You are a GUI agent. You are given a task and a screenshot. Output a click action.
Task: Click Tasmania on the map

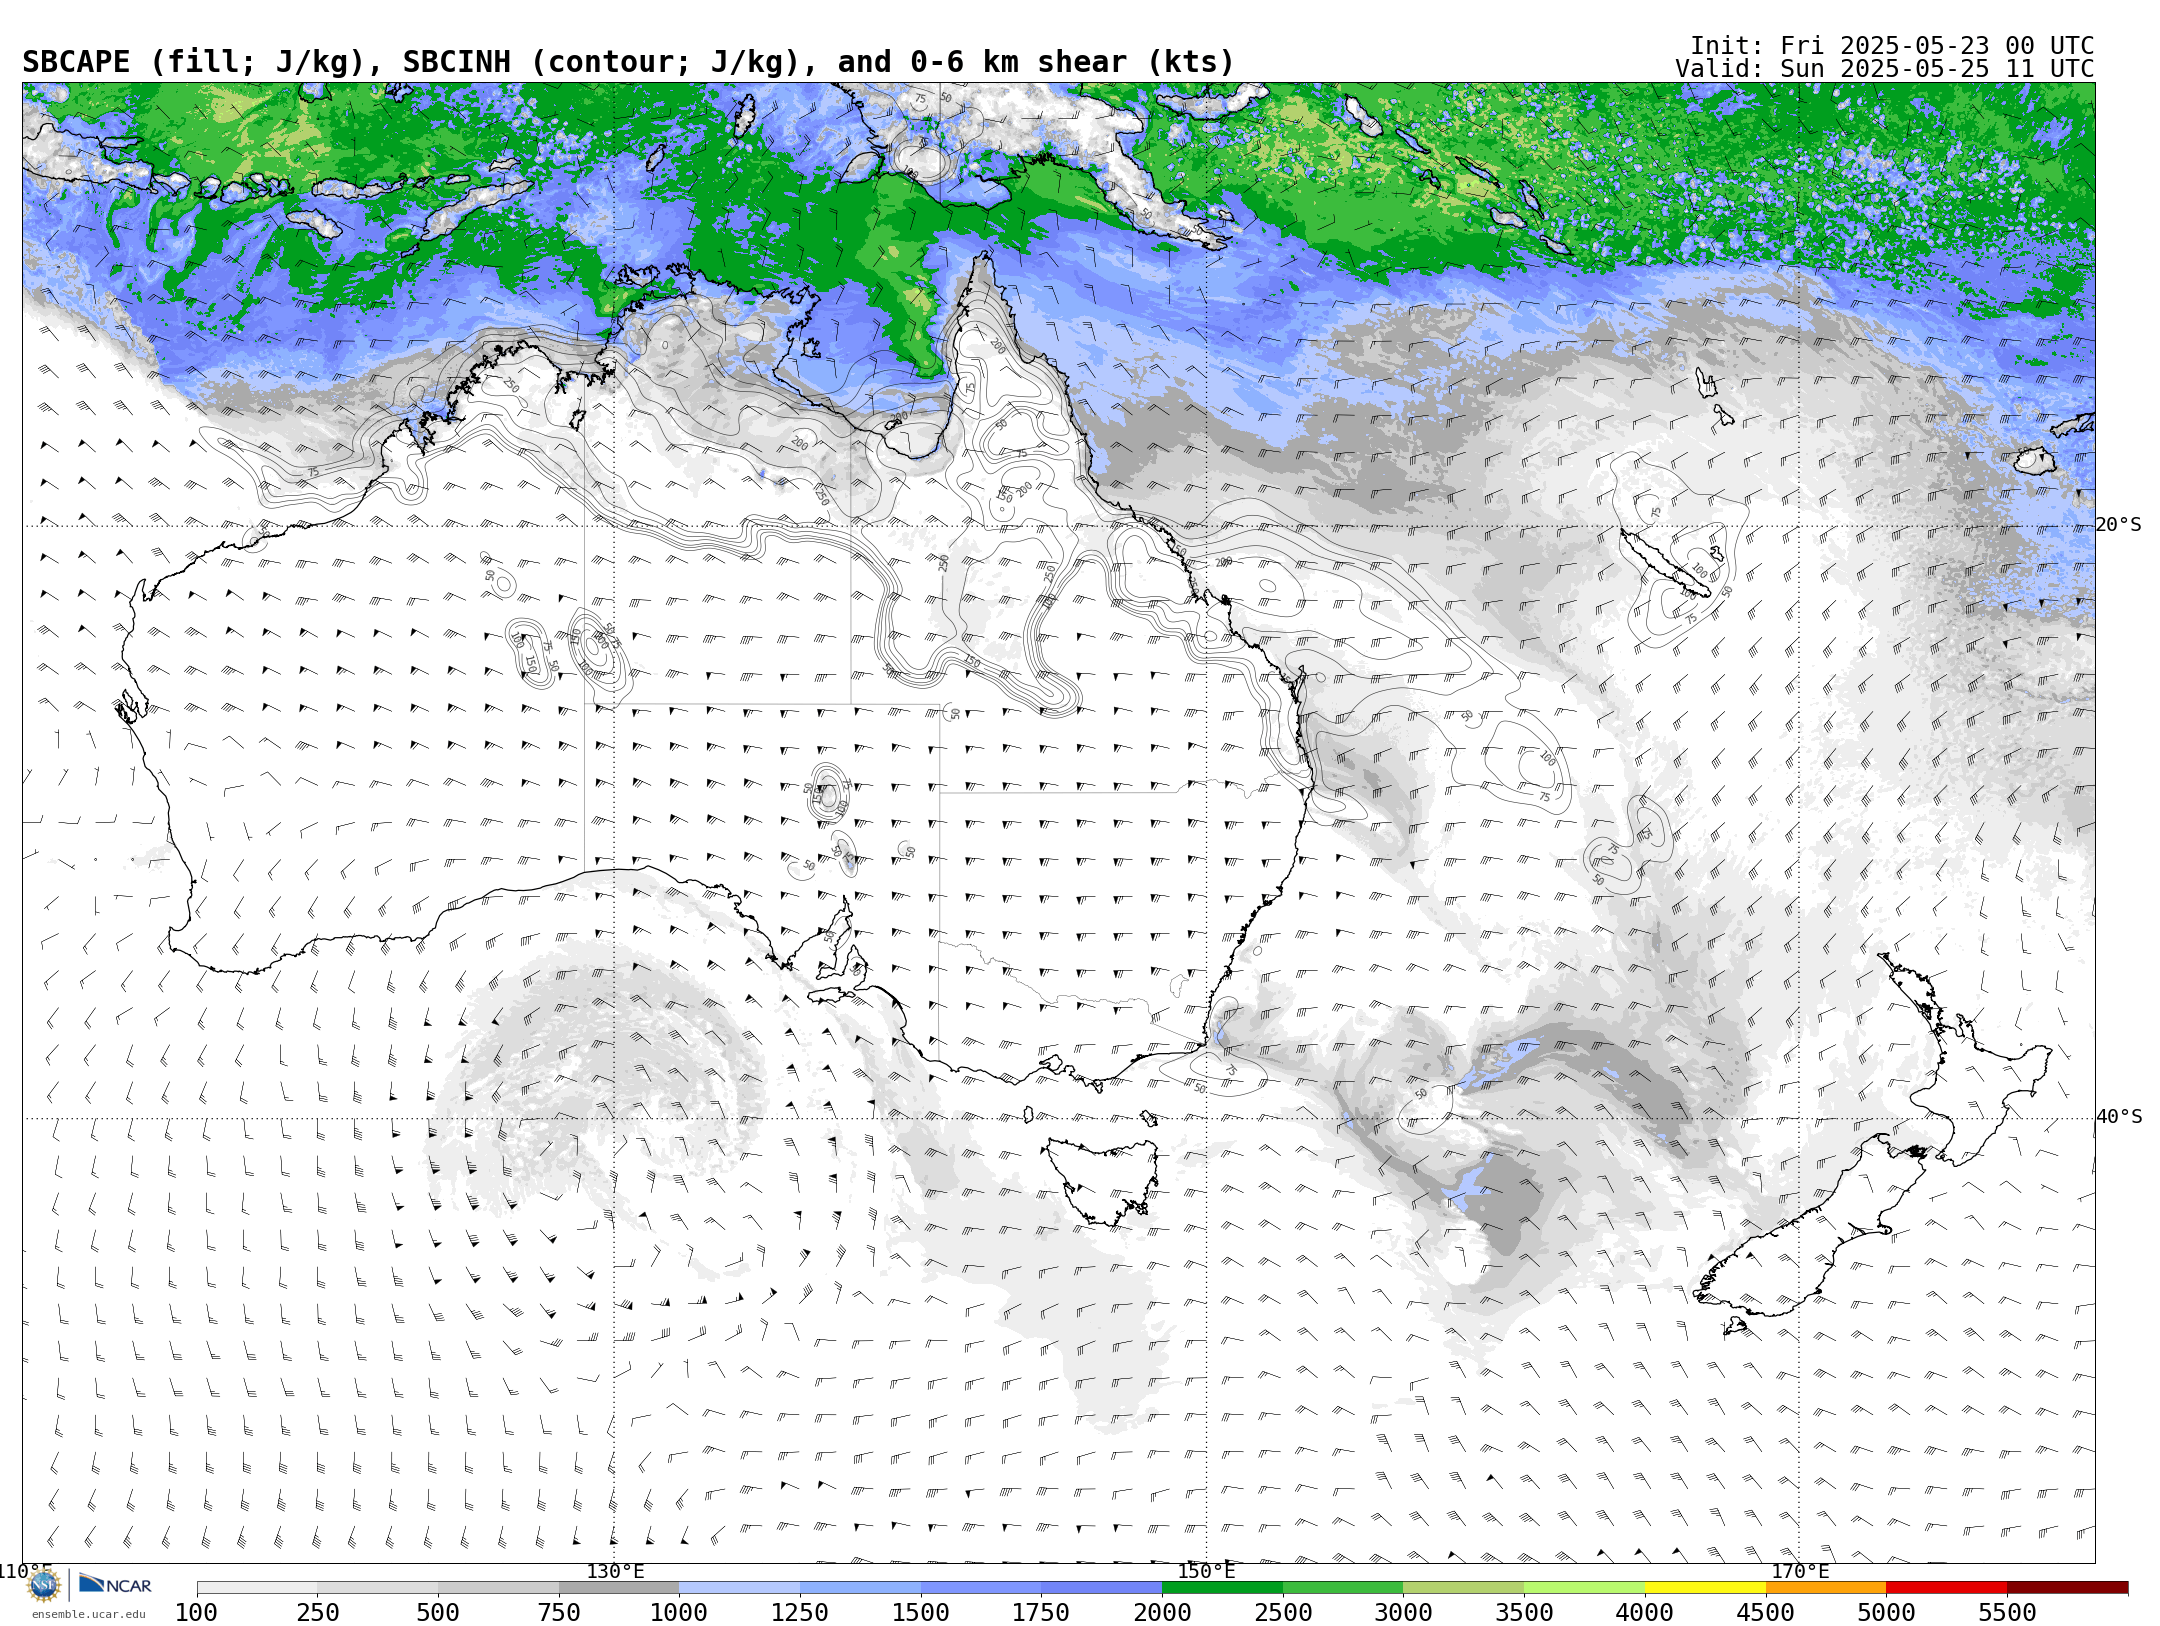pos(1103,1180)
